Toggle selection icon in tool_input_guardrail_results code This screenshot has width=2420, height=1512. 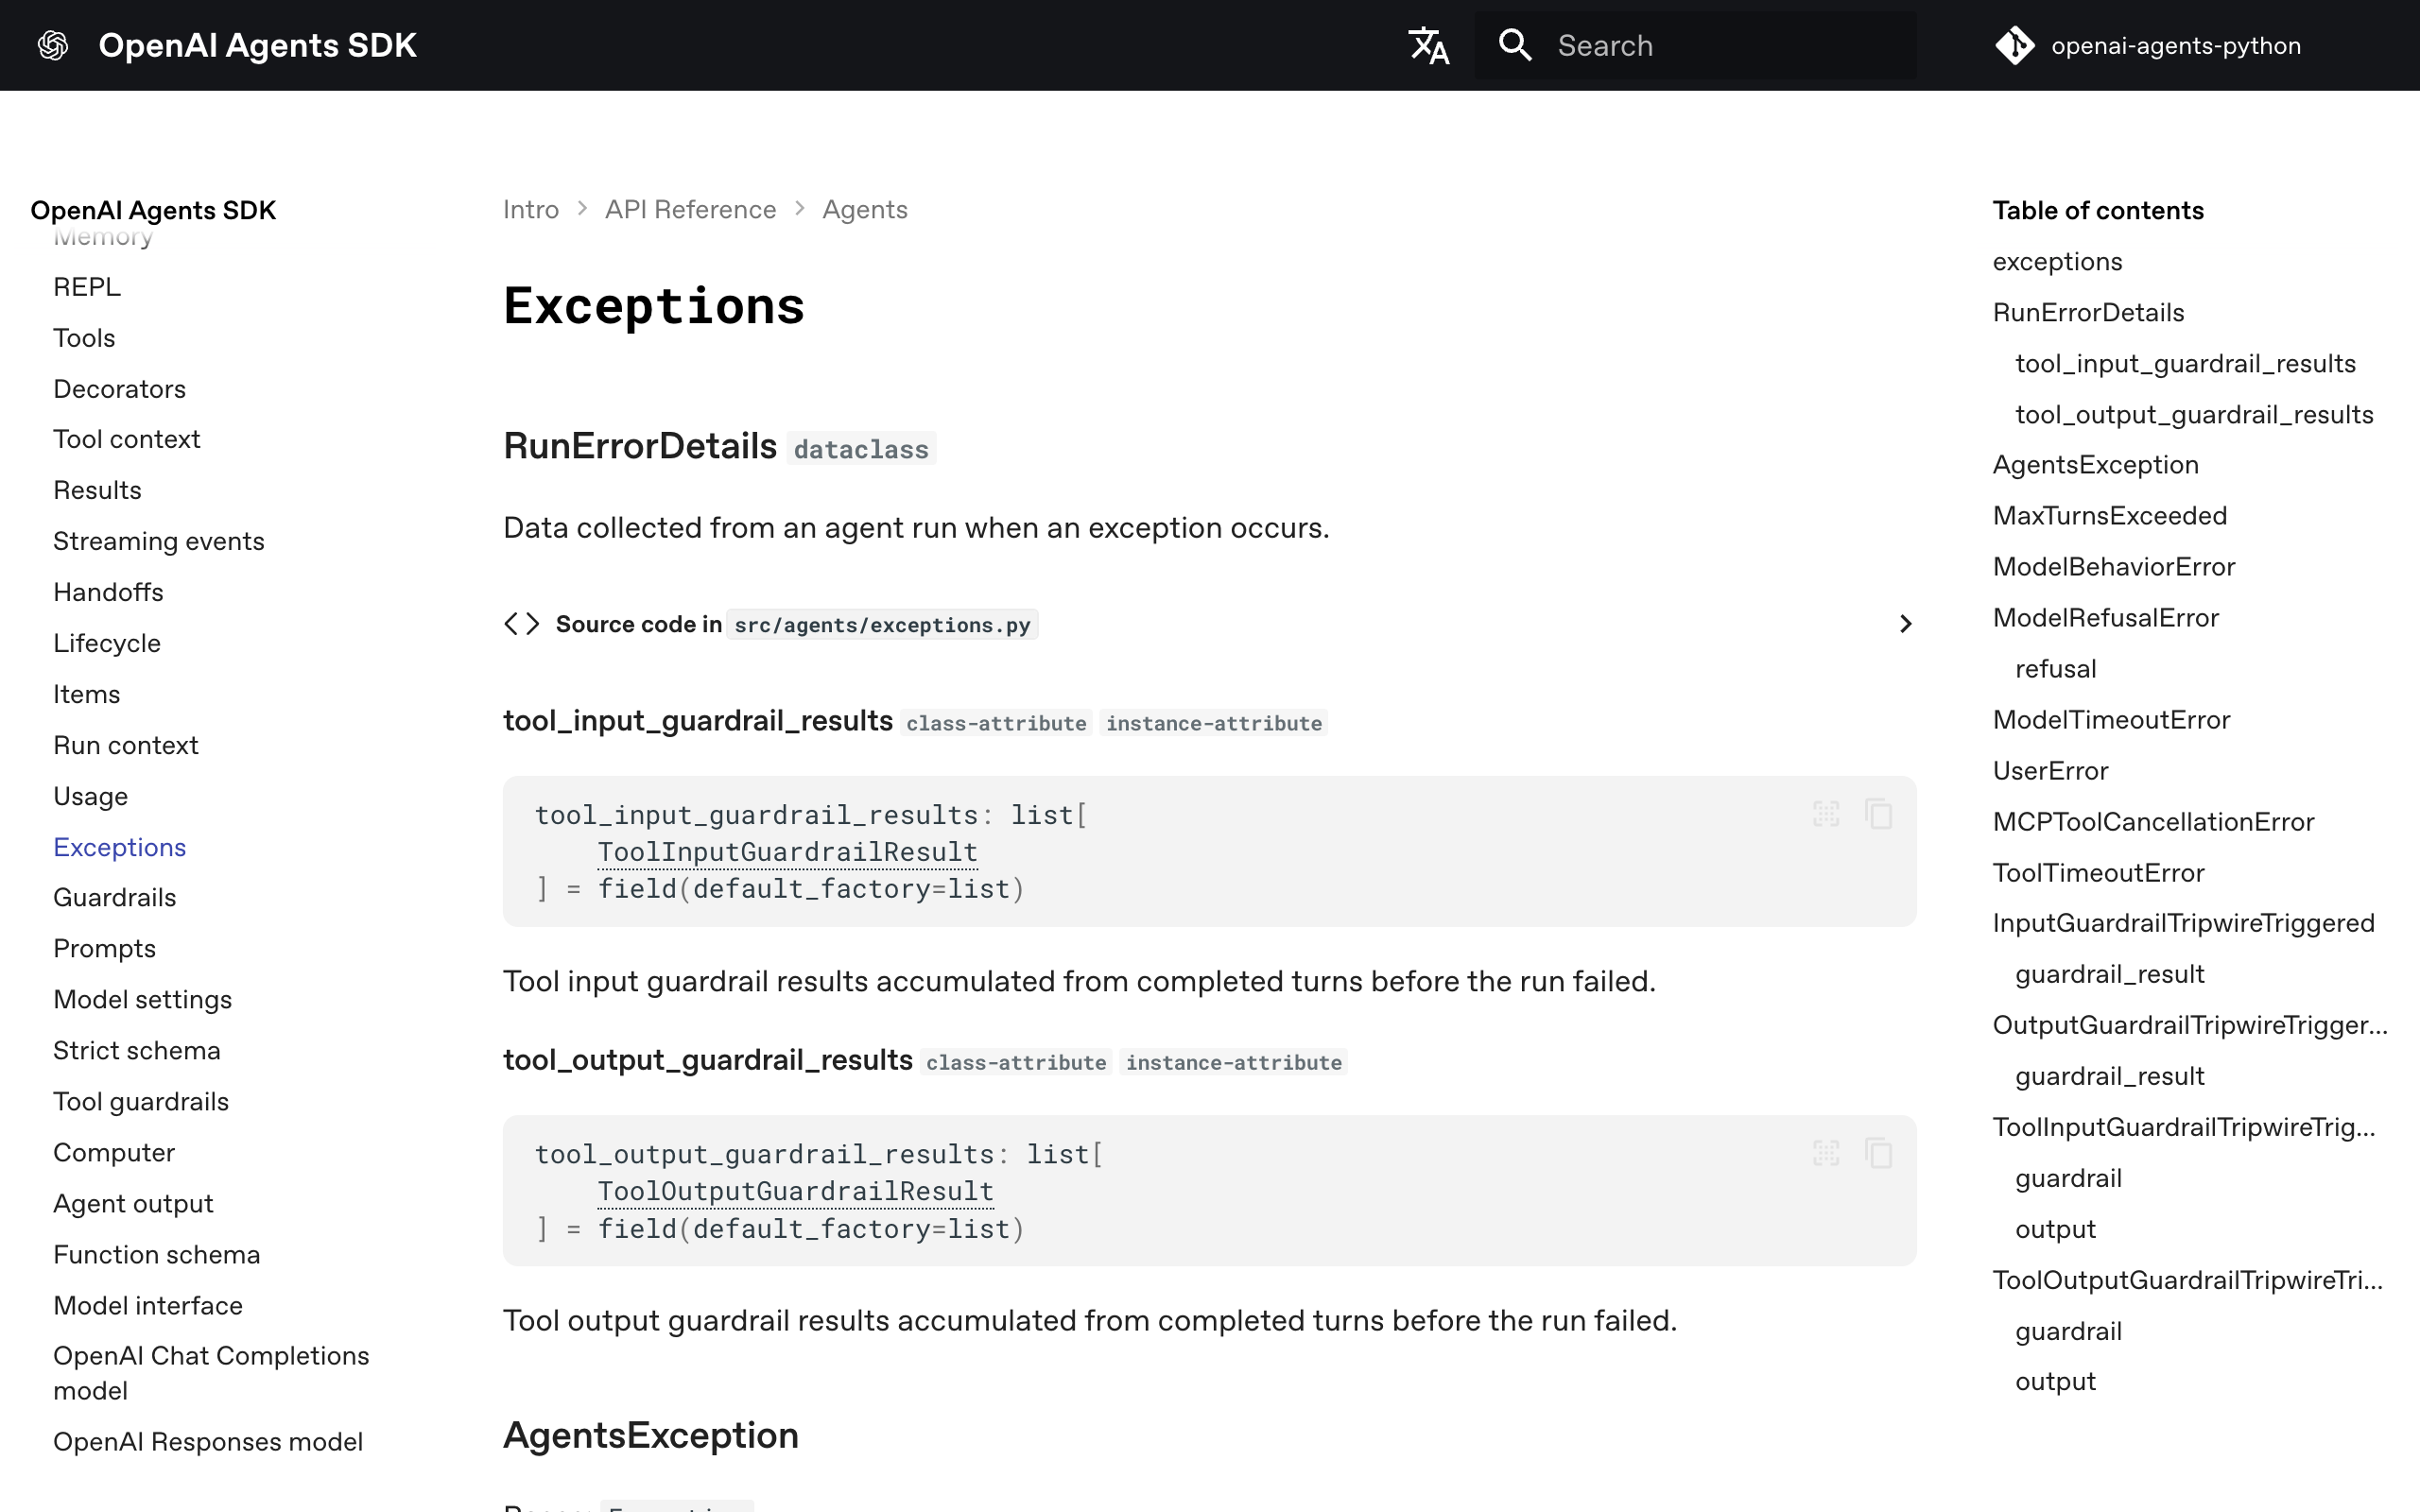coord(1826,814)
